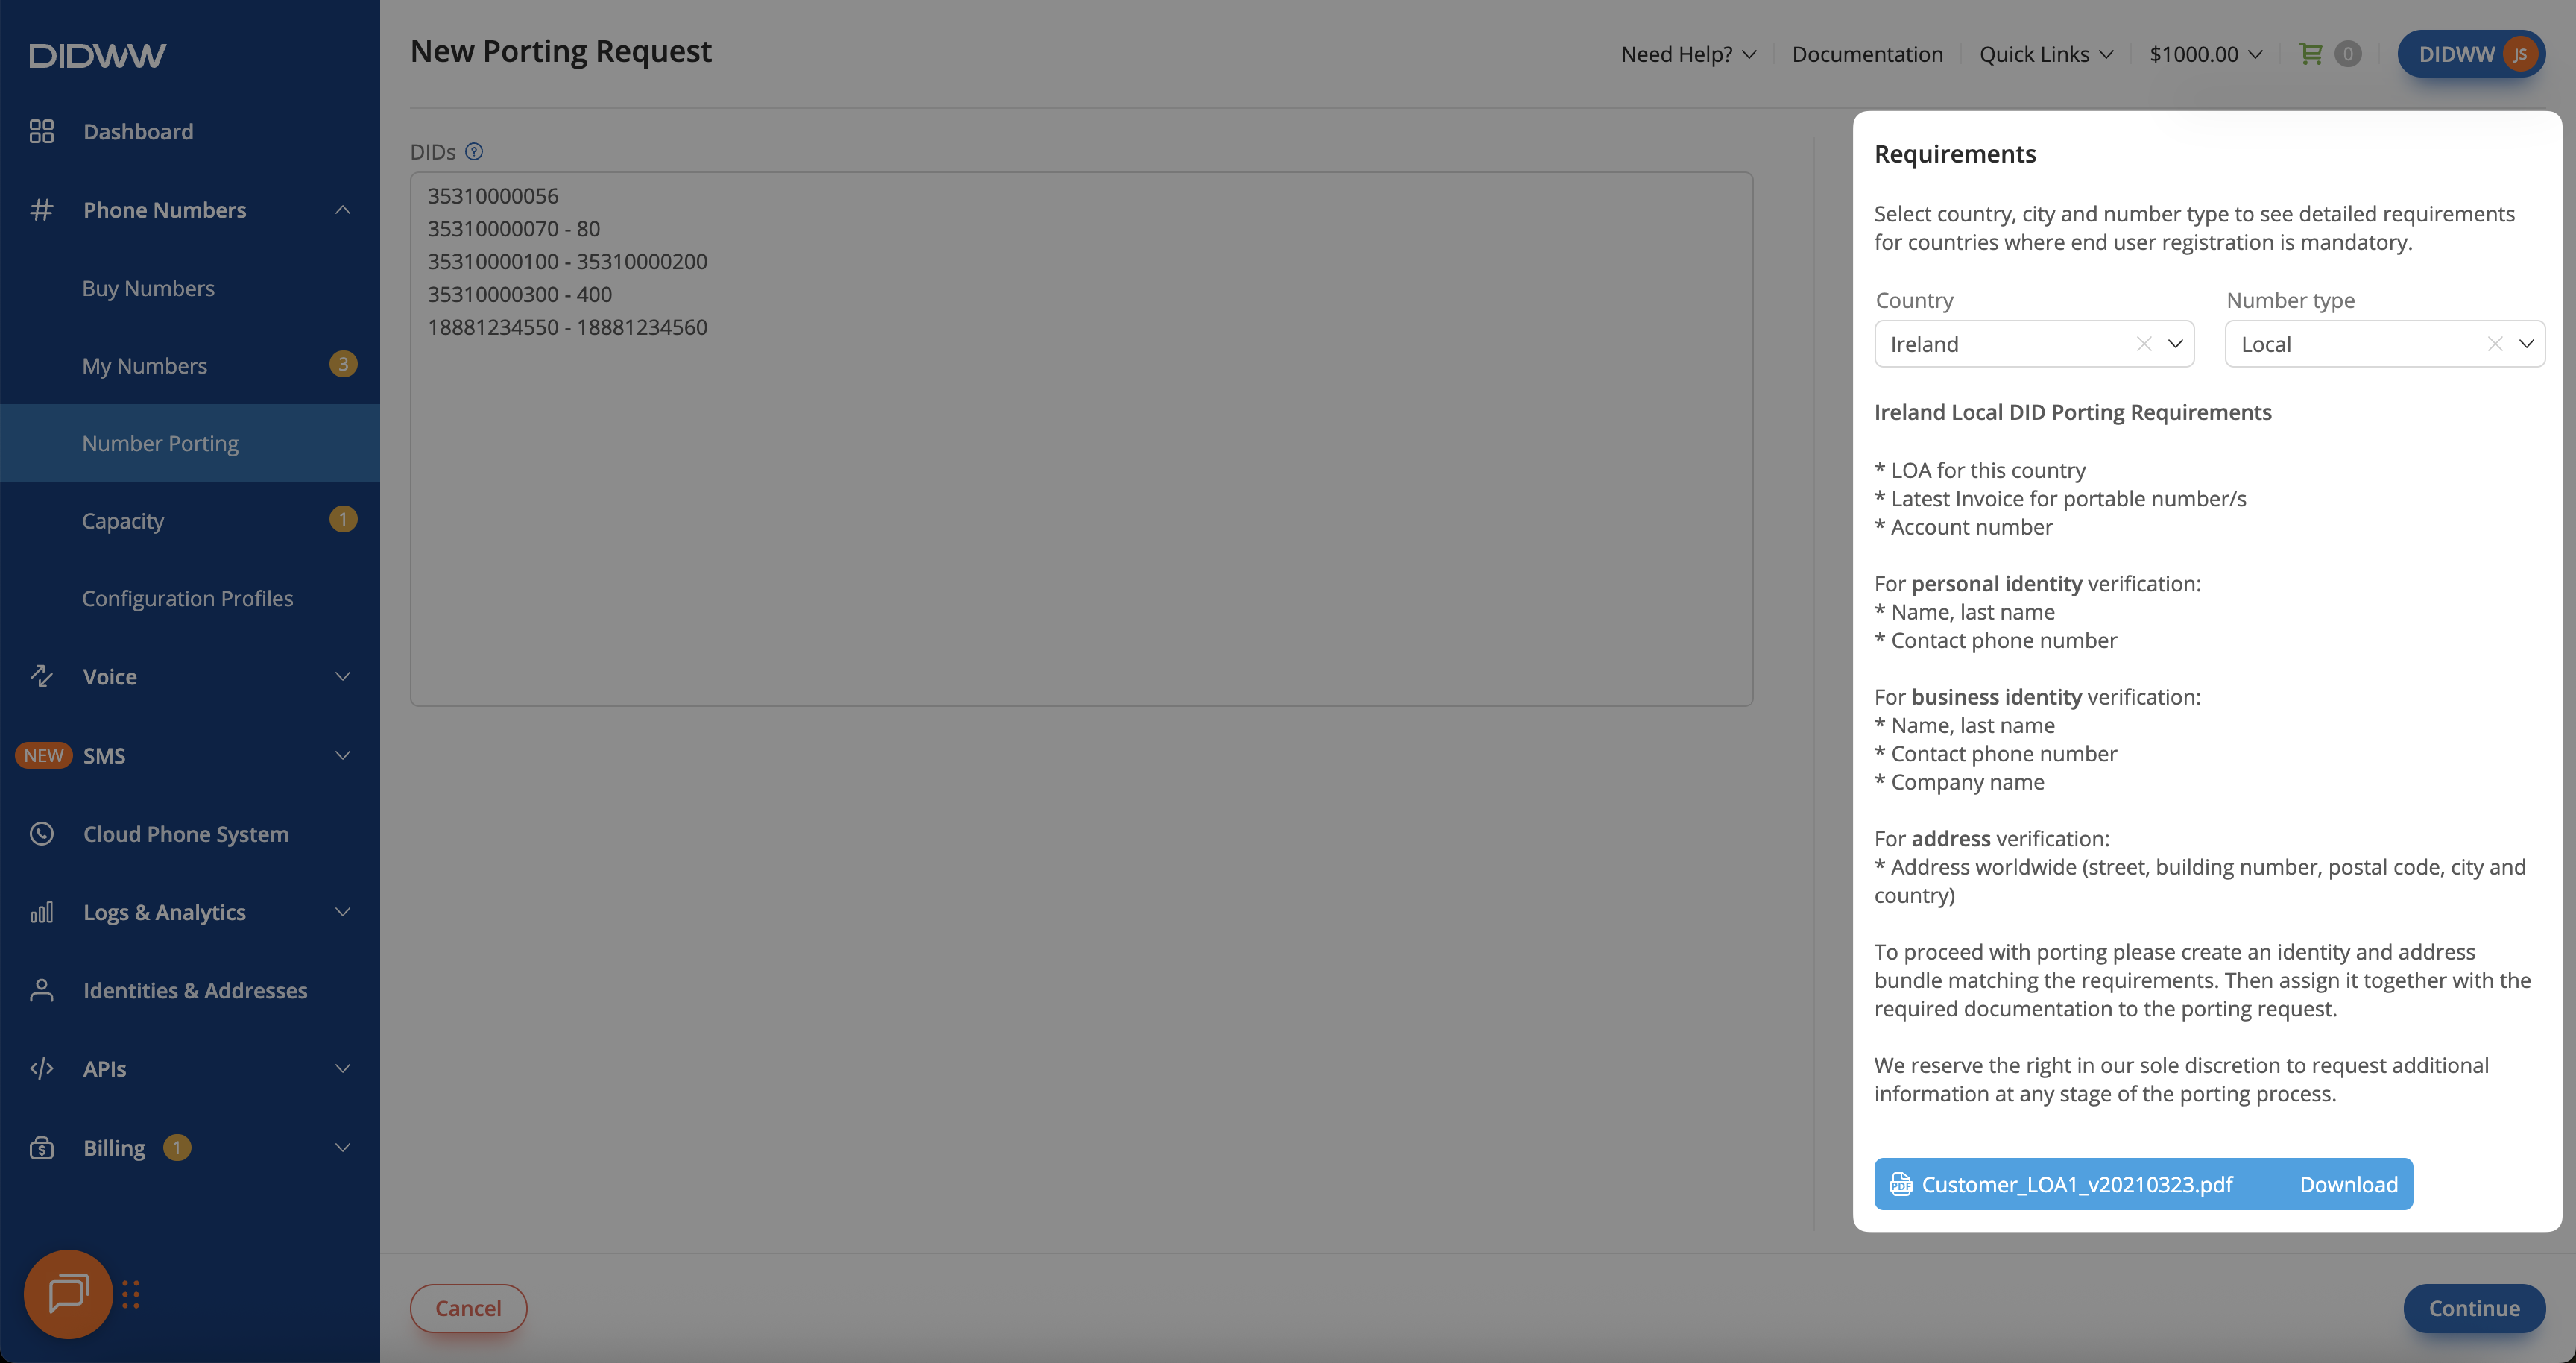Download the Customer_LOA1 PDF file
The width and height of the screenshot is (2576, 1363).
click(2347, 1184)
